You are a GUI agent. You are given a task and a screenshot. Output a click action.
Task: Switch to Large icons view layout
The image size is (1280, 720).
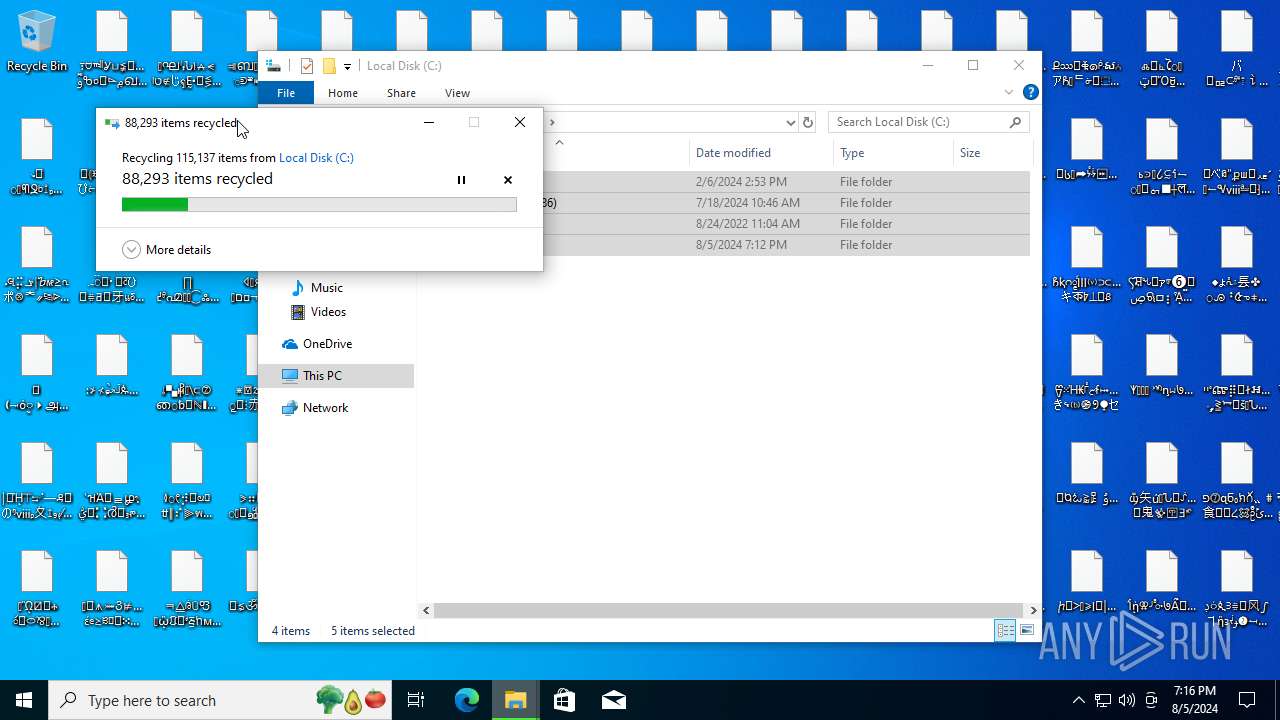point(1027,630)
